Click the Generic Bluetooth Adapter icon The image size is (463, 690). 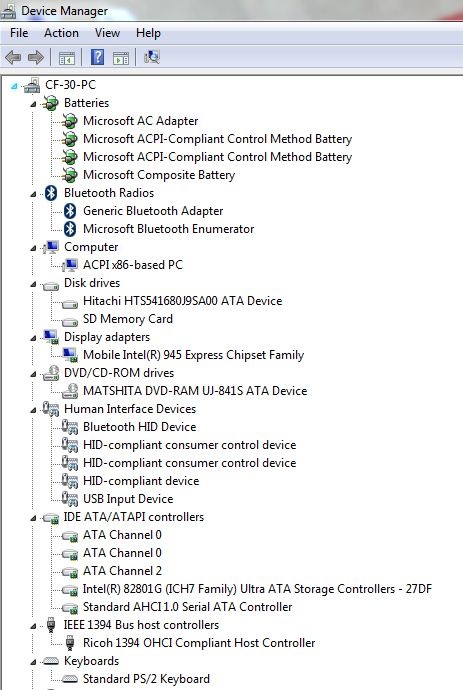70,211
